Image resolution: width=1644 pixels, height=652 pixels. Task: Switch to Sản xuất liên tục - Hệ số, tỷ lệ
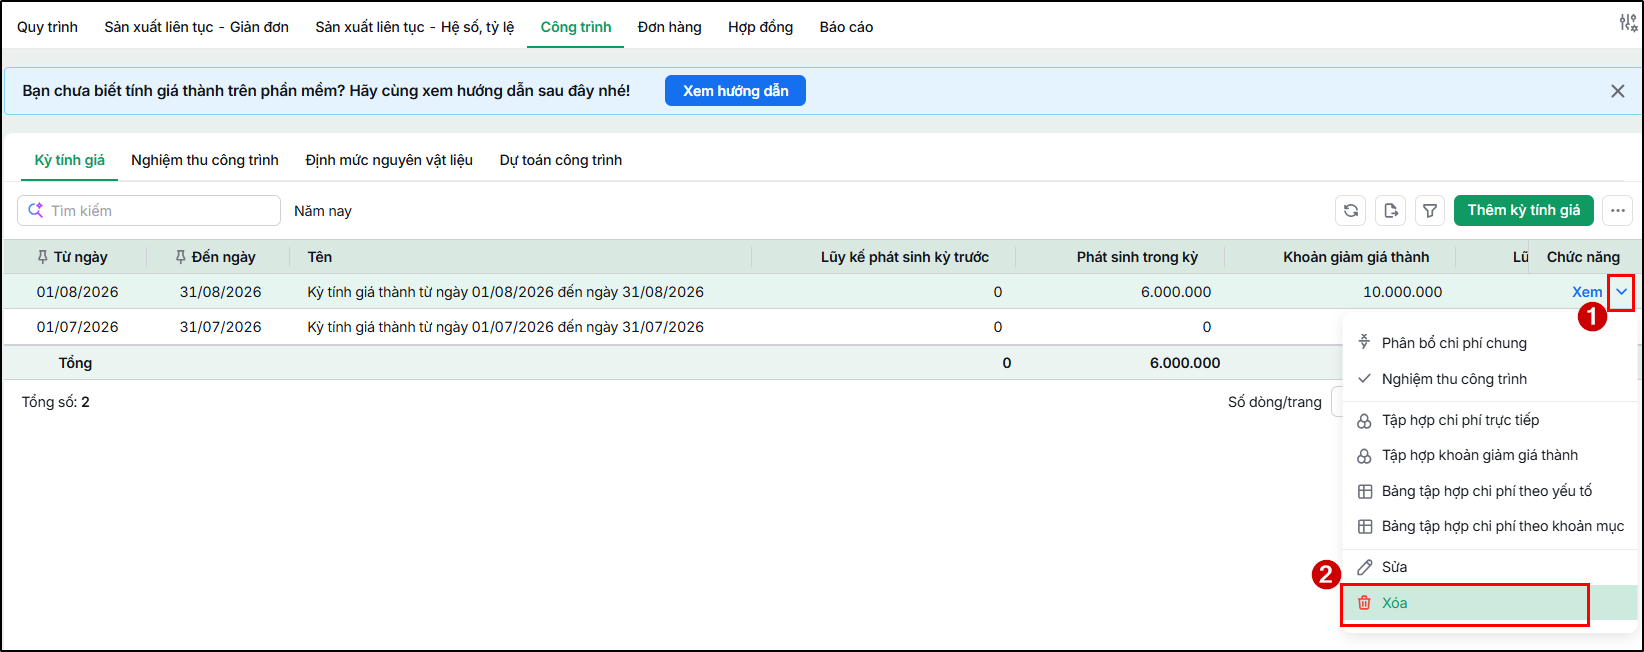tap(414, 27)
